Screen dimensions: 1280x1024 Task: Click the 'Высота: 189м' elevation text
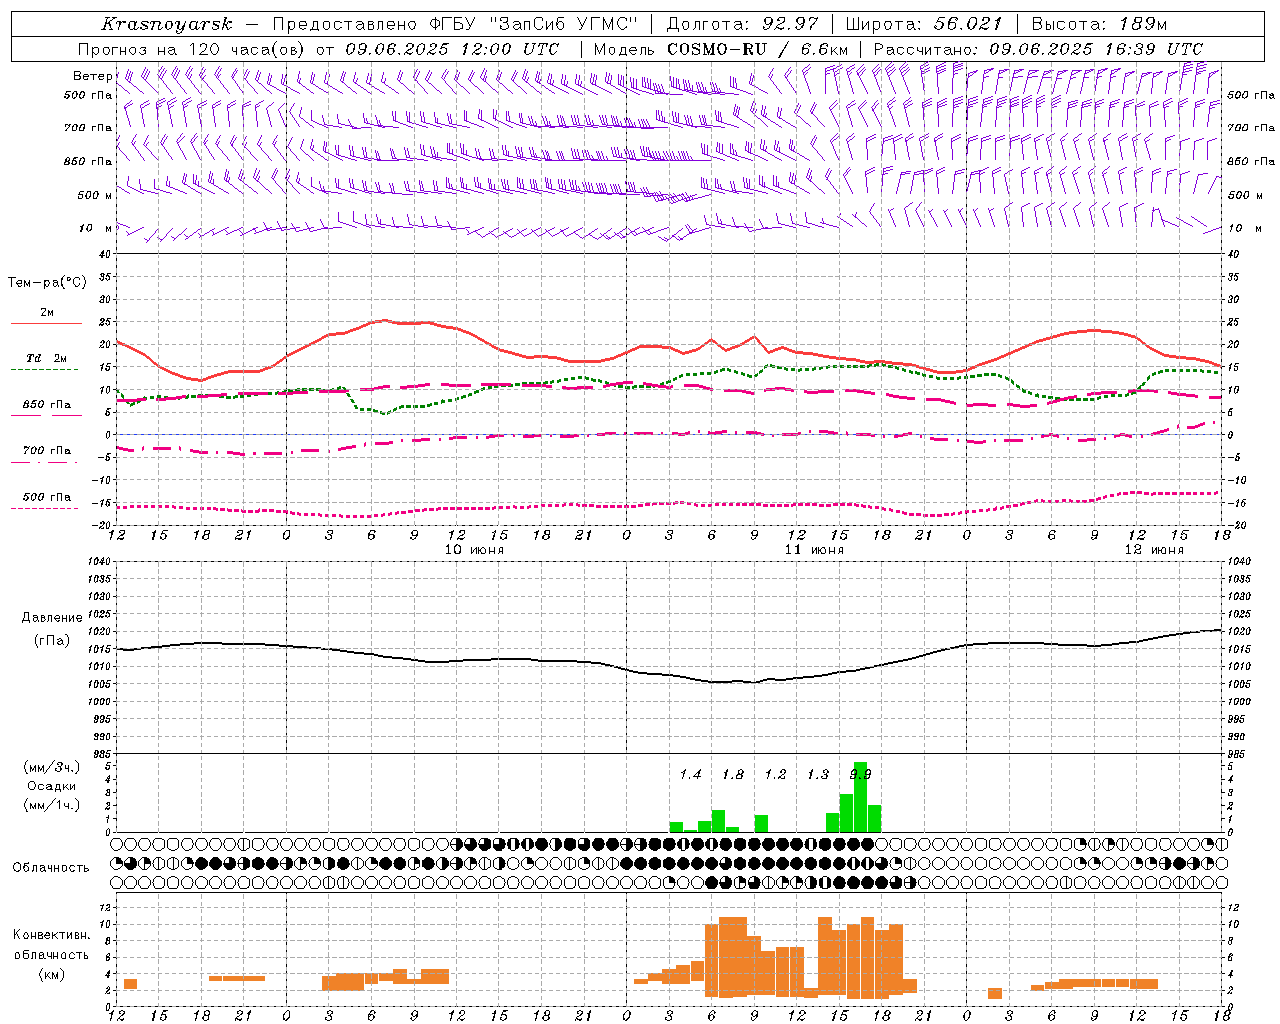1099,24
